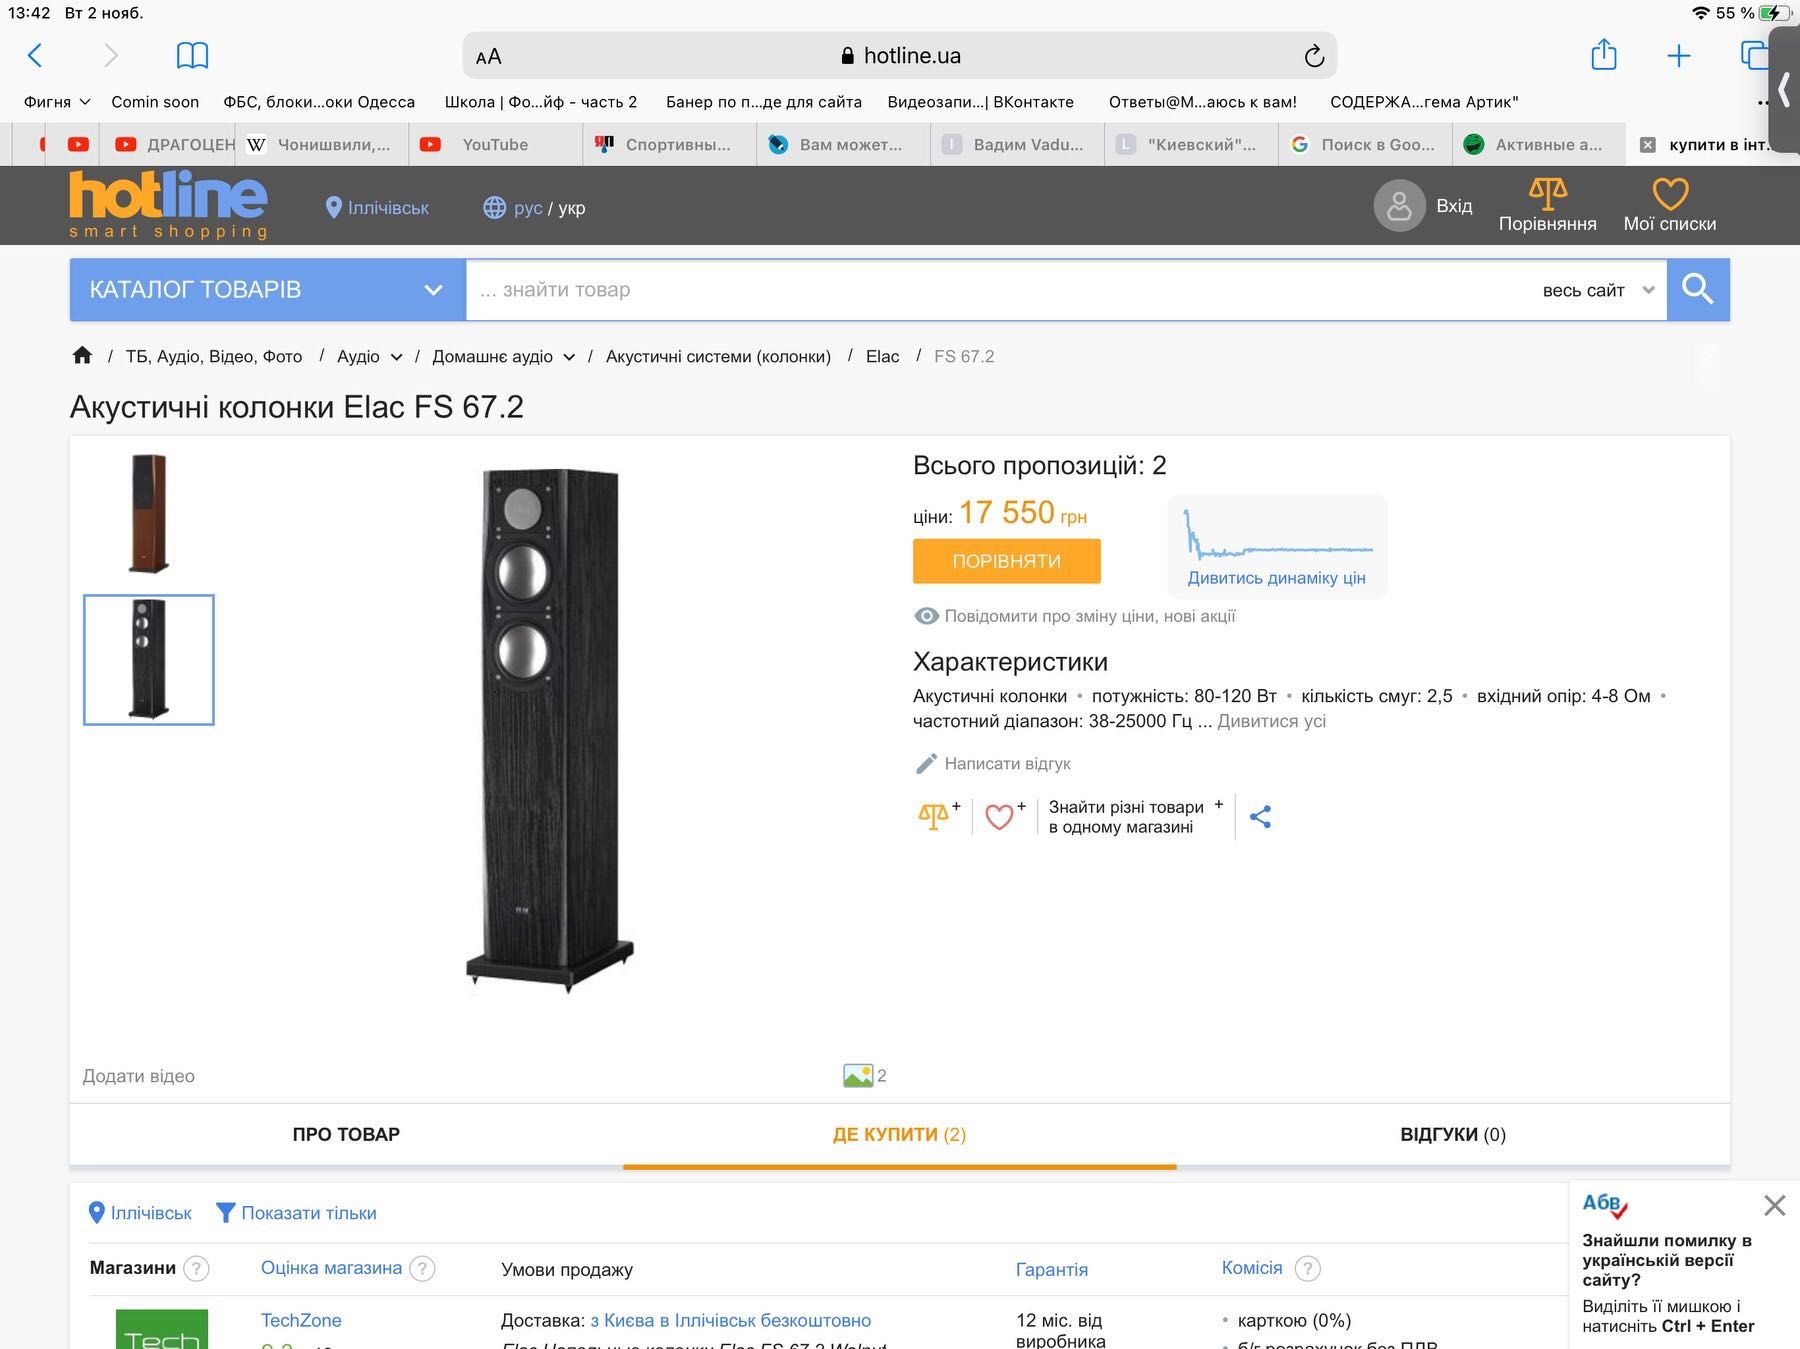The width and height of the screenshot is (1800, 1349).
Task: Click з Києва в Іллічівськ безкоштовно link
Action: click(730, 1321)
